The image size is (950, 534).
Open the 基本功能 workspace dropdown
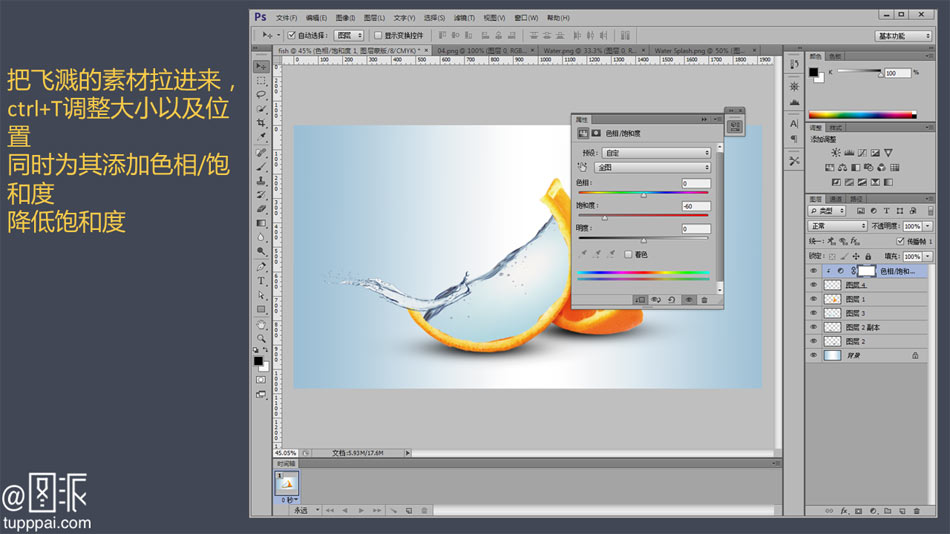[x=904, y=35]
